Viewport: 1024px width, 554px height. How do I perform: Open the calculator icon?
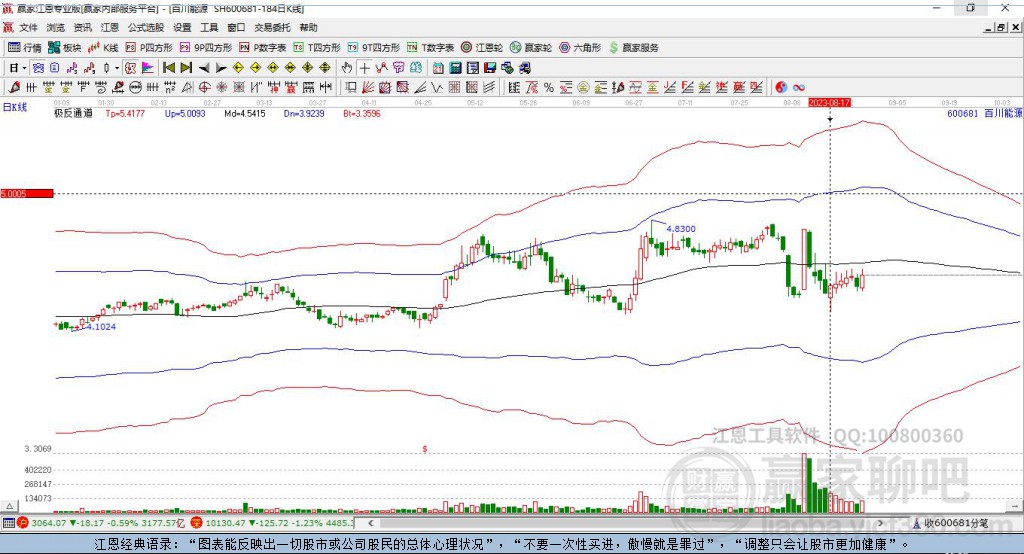click(456, 68)
